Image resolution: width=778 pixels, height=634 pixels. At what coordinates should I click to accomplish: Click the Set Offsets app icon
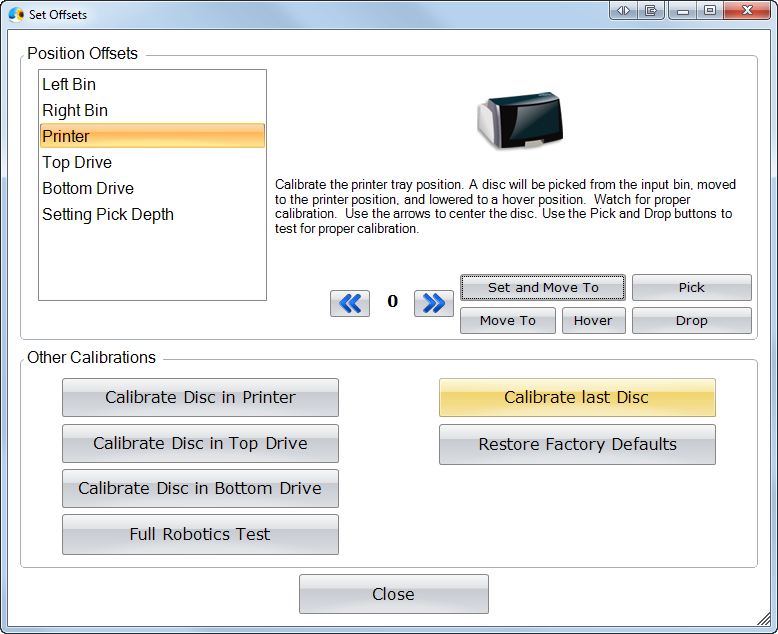15,14
